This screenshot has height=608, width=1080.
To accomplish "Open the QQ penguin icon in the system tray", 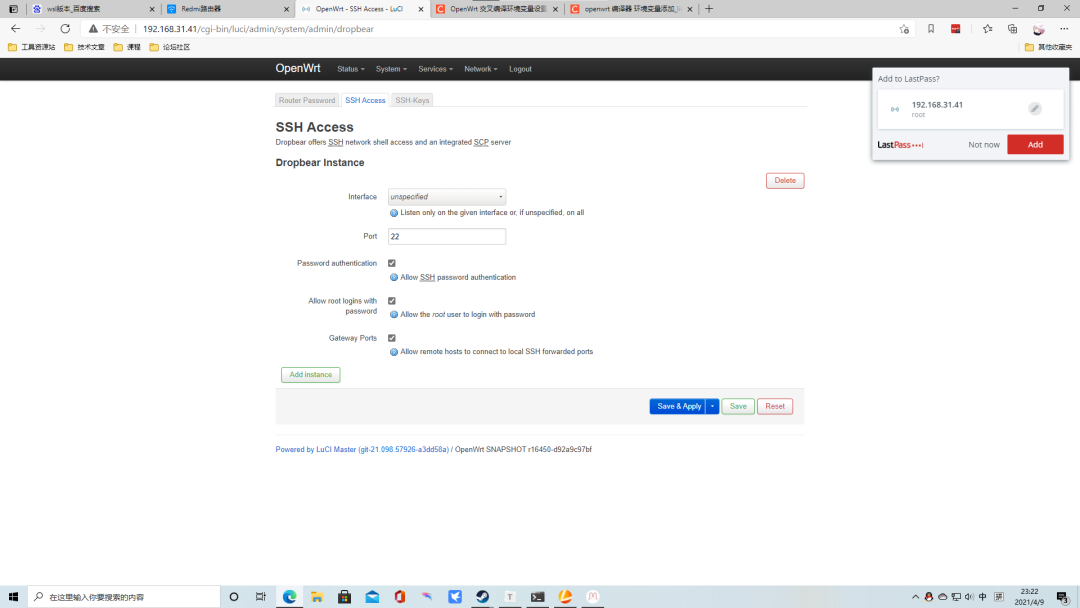I will [928, 597].
